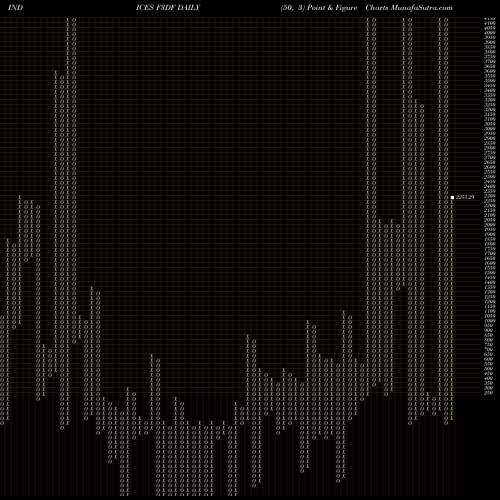The height and width of the screenshot is (500, 500).
Task: Click the 1000 price axis label
Action: [x=490, y=321]
